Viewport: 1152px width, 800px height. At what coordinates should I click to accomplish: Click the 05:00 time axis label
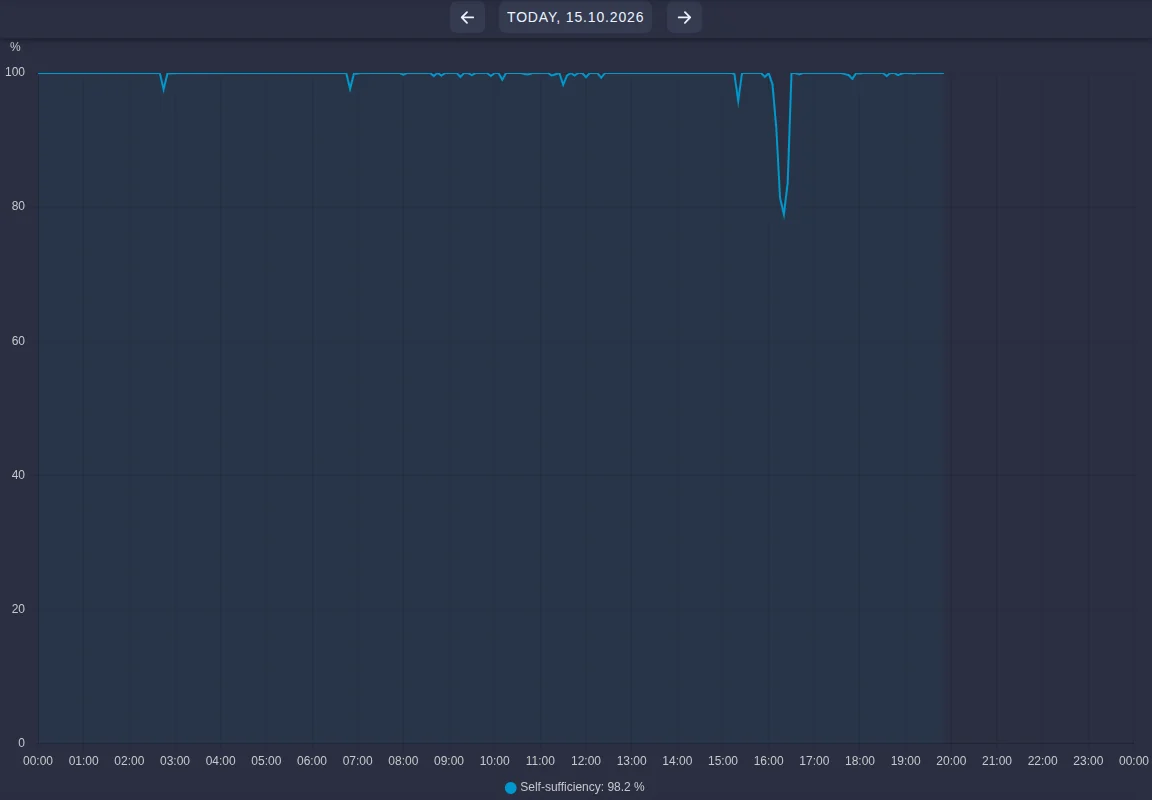click(x=266, y=761)
